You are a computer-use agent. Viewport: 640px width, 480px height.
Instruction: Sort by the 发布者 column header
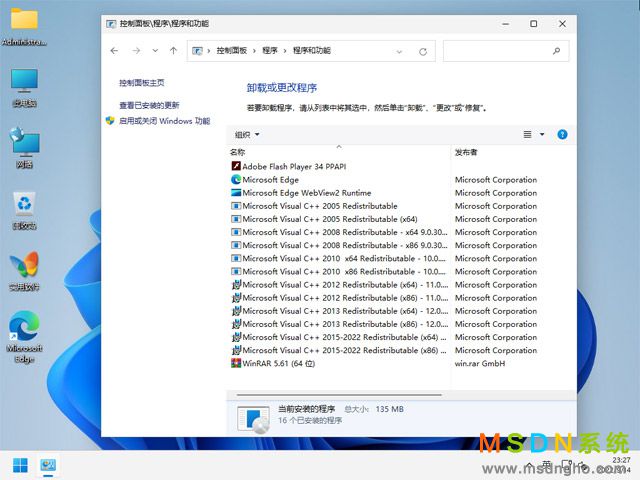(466, 152)
